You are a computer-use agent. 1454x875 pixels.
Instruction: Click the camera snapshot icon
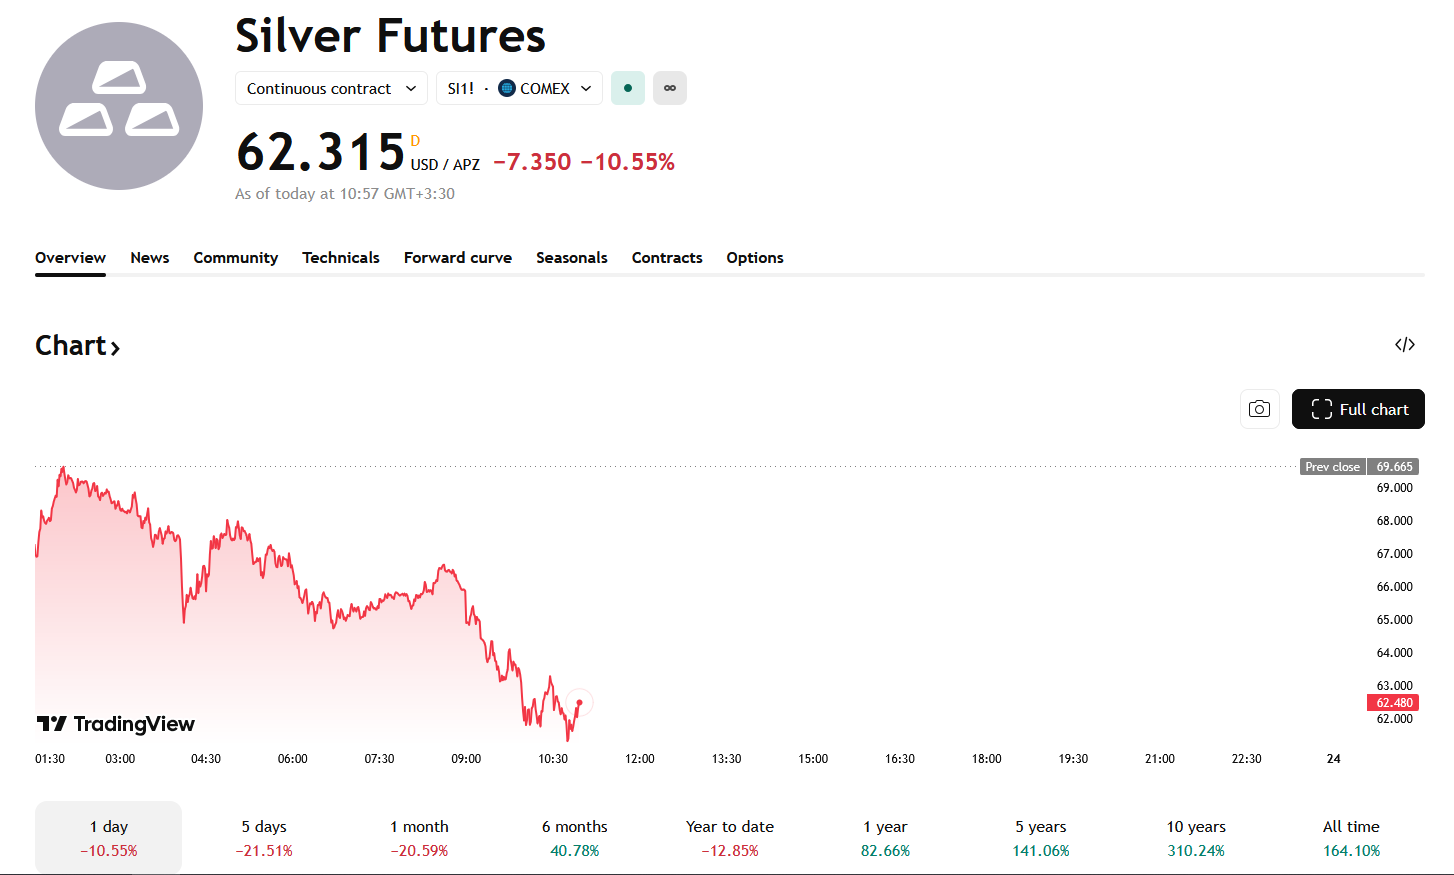[x=1260, y=409]
